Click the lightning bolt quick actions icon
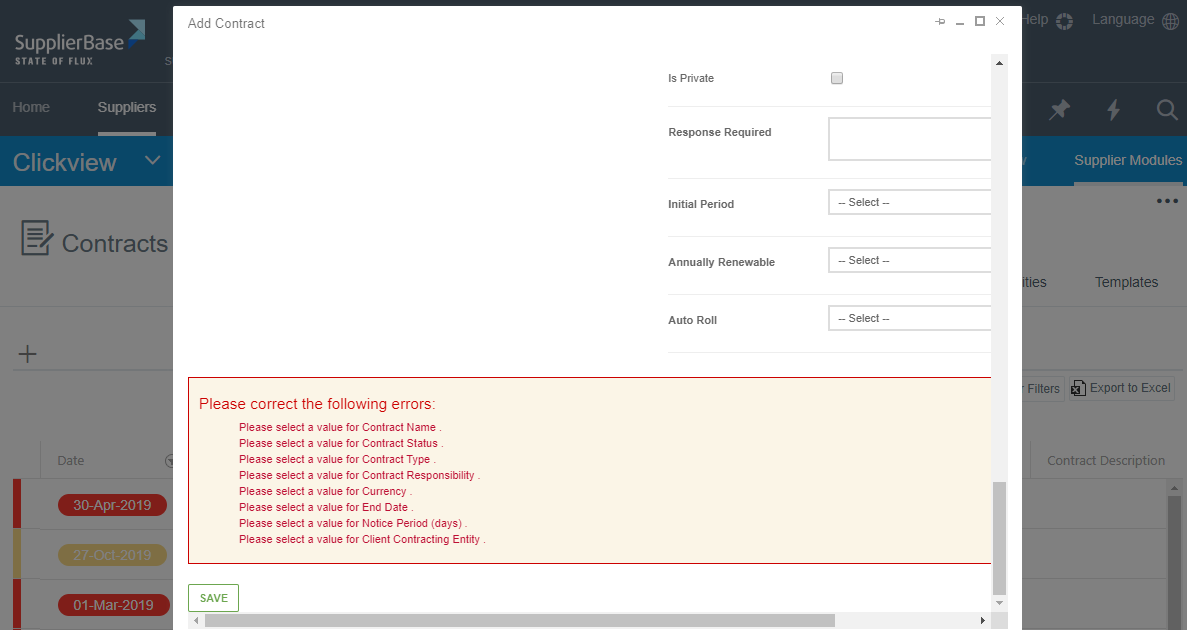Image resolution: width=1187 pixels, height=630 pixels. point(1113,110)
